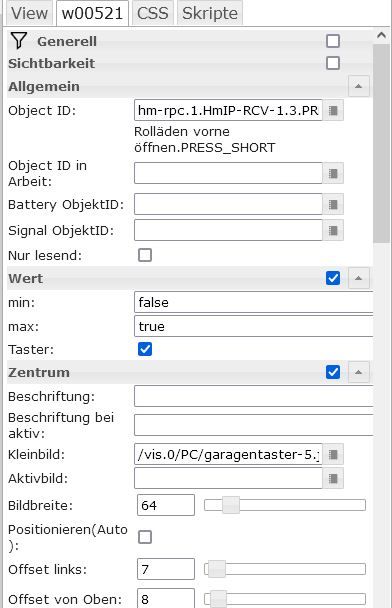The height and width of the screenshot is (608, 392).
Task: Click the Kleinbild path field
Action: pos(228,454)
